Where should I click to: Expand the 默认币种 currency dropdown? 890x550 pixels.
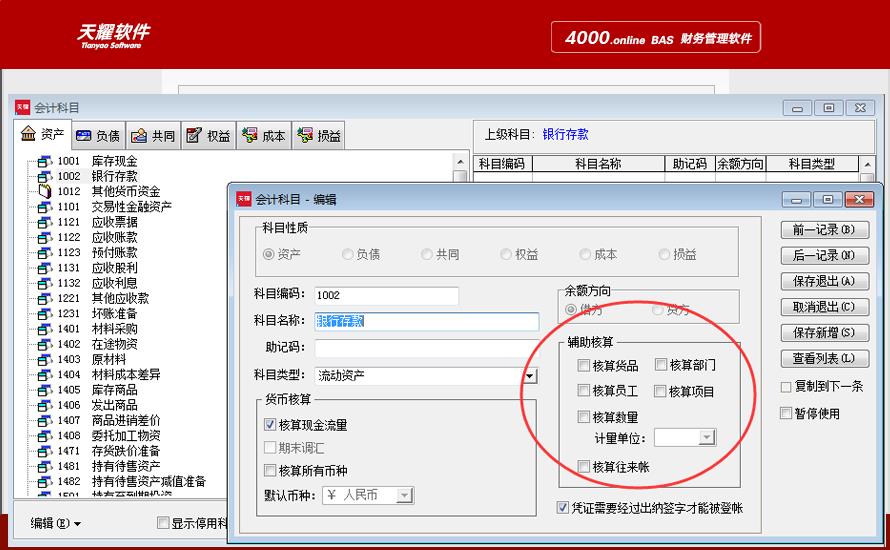405,495
